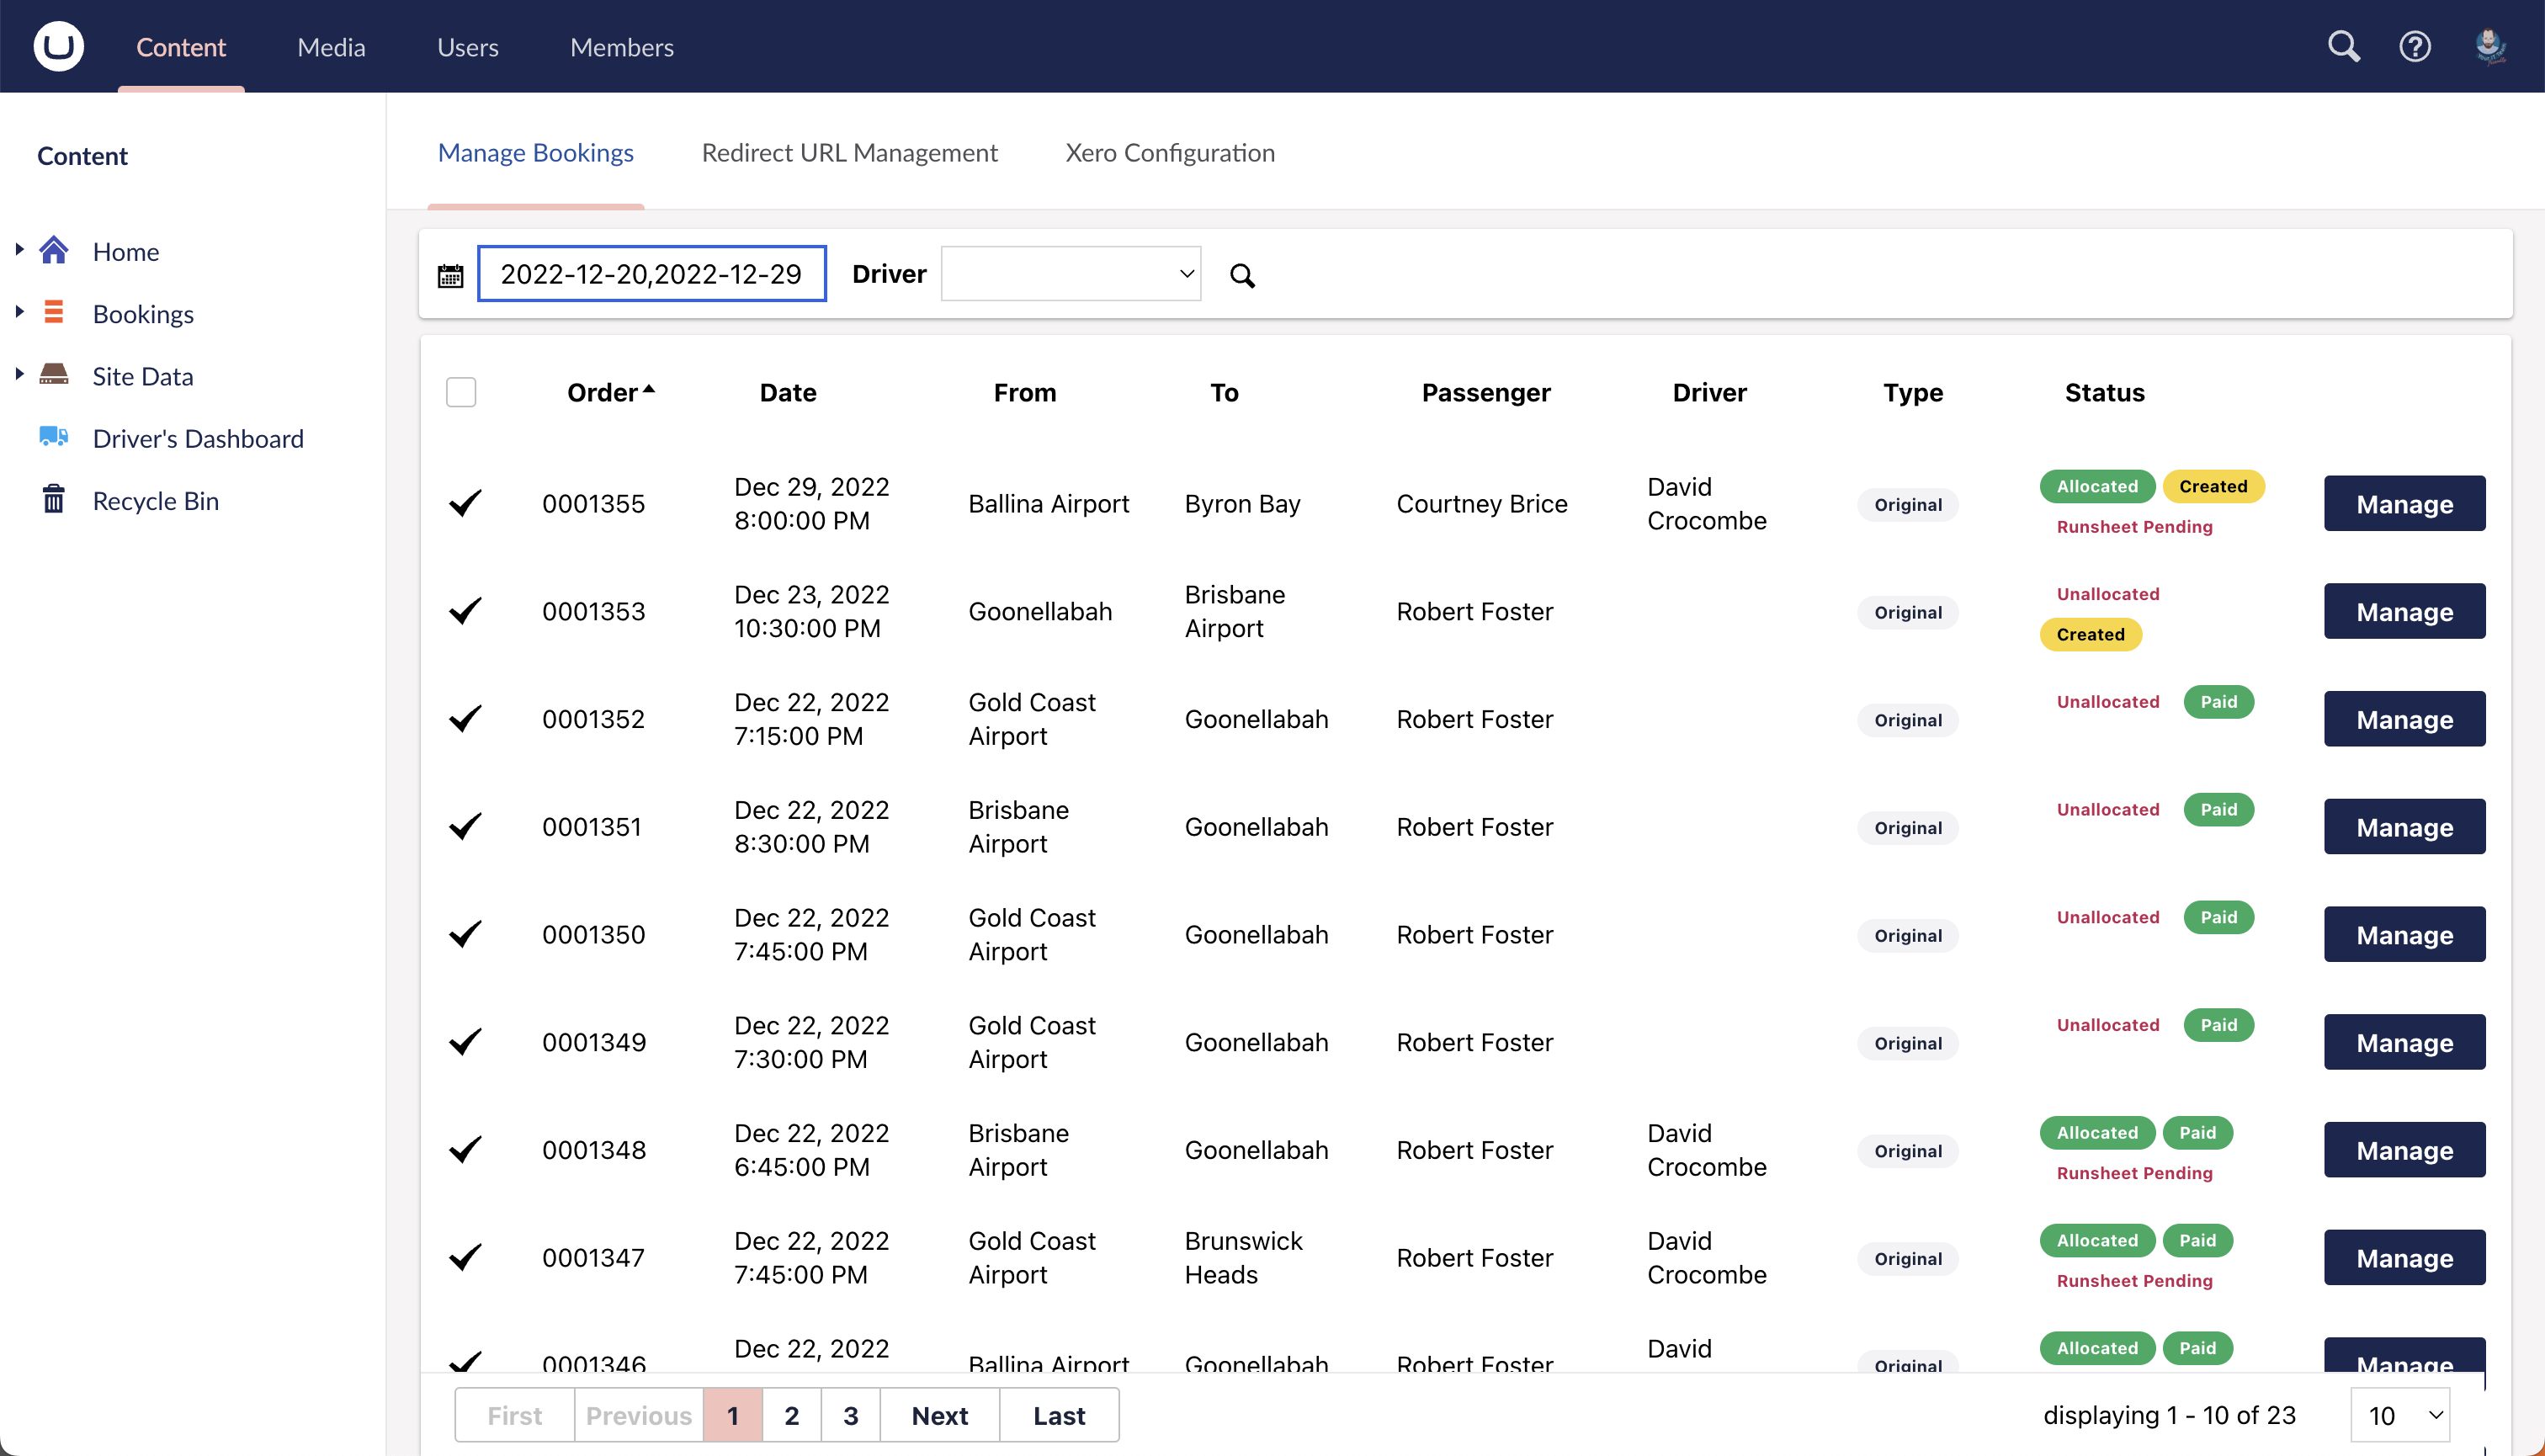The image size is (2545, 1456).
Task: Toggle the select-all checkbox in table header
Action: [x=461, y=392]
